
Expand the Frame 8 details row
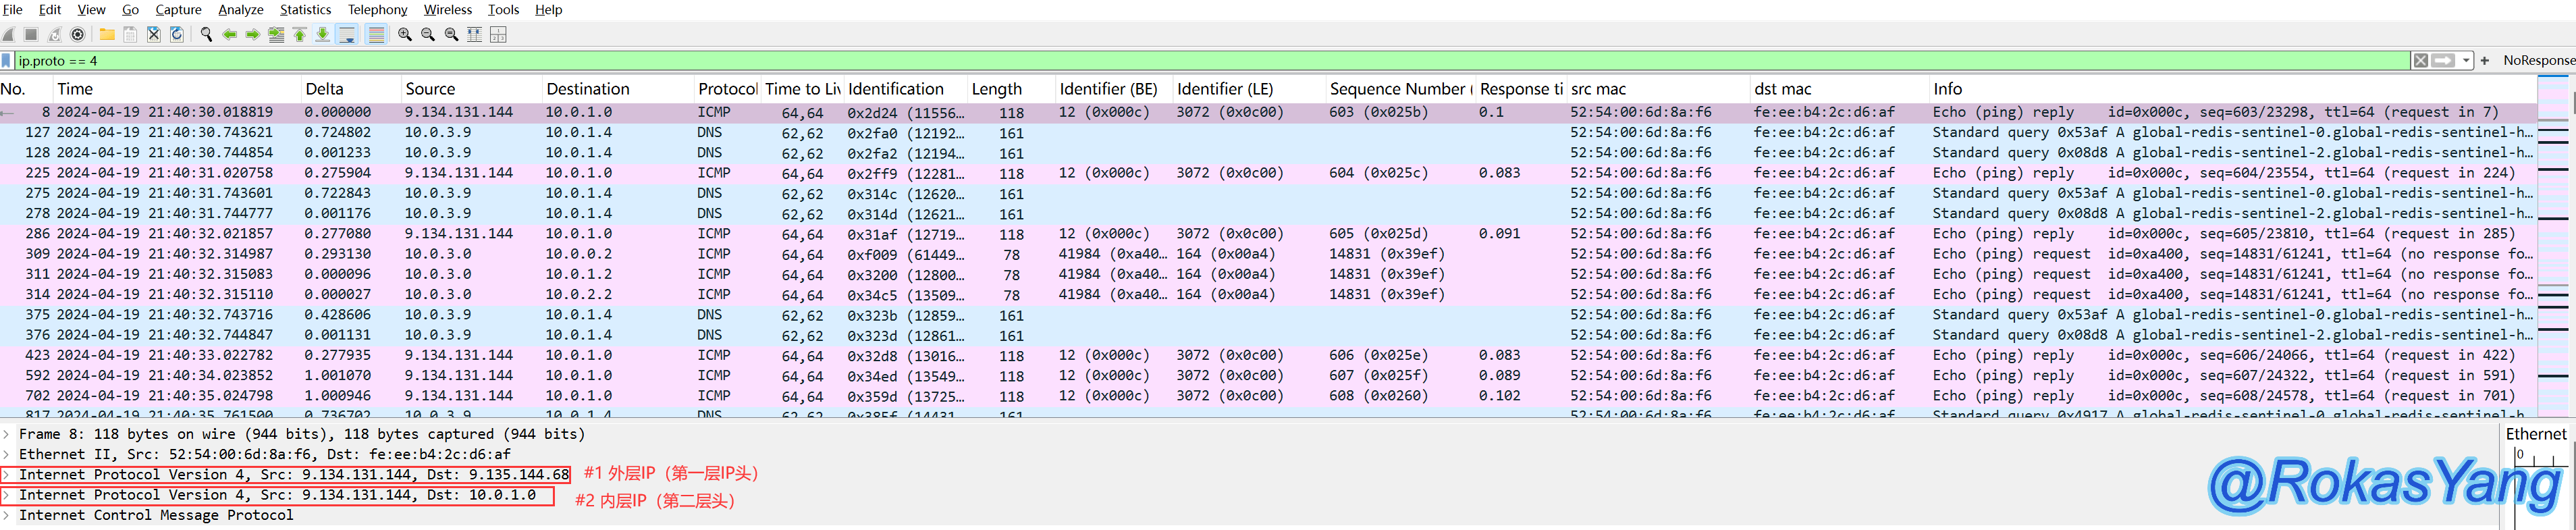pyautogui.click(x=7, y=434)
